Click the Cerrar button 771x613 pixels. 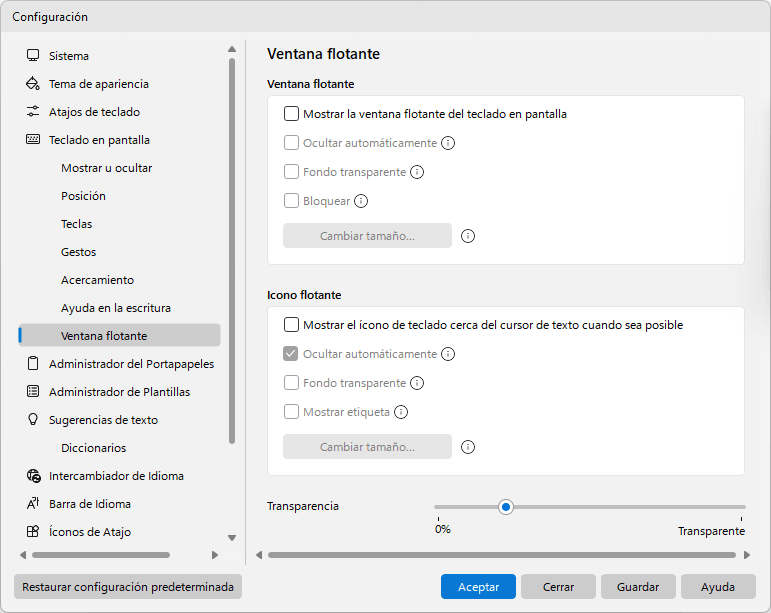pos(558,586)
